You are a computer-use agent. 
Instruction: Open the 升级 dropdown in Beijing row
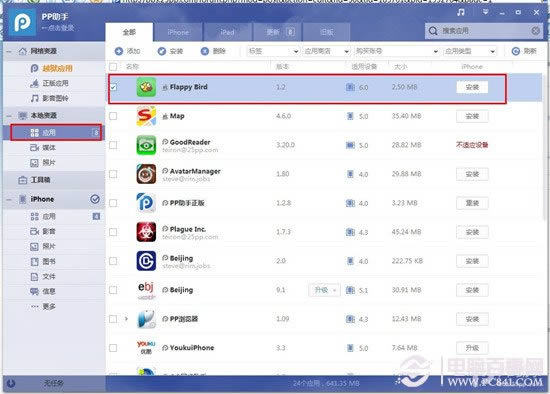324,290
